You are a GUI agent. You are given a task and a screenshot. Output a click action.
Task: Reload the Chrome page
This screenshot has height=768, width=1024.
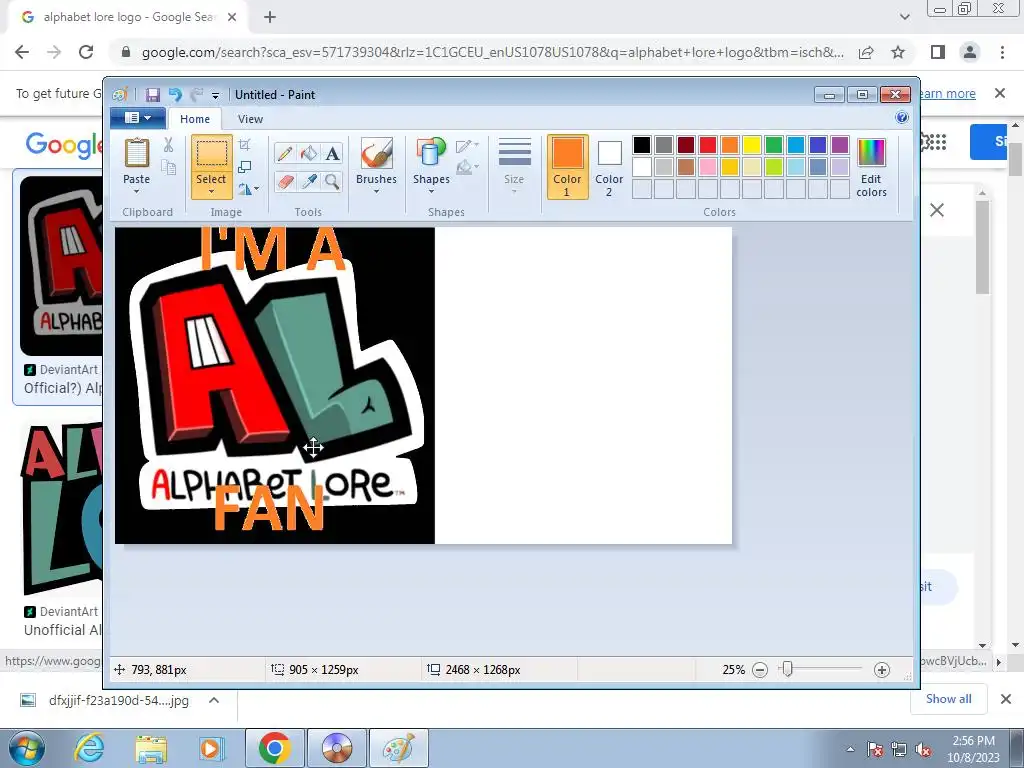click(86, 52)
